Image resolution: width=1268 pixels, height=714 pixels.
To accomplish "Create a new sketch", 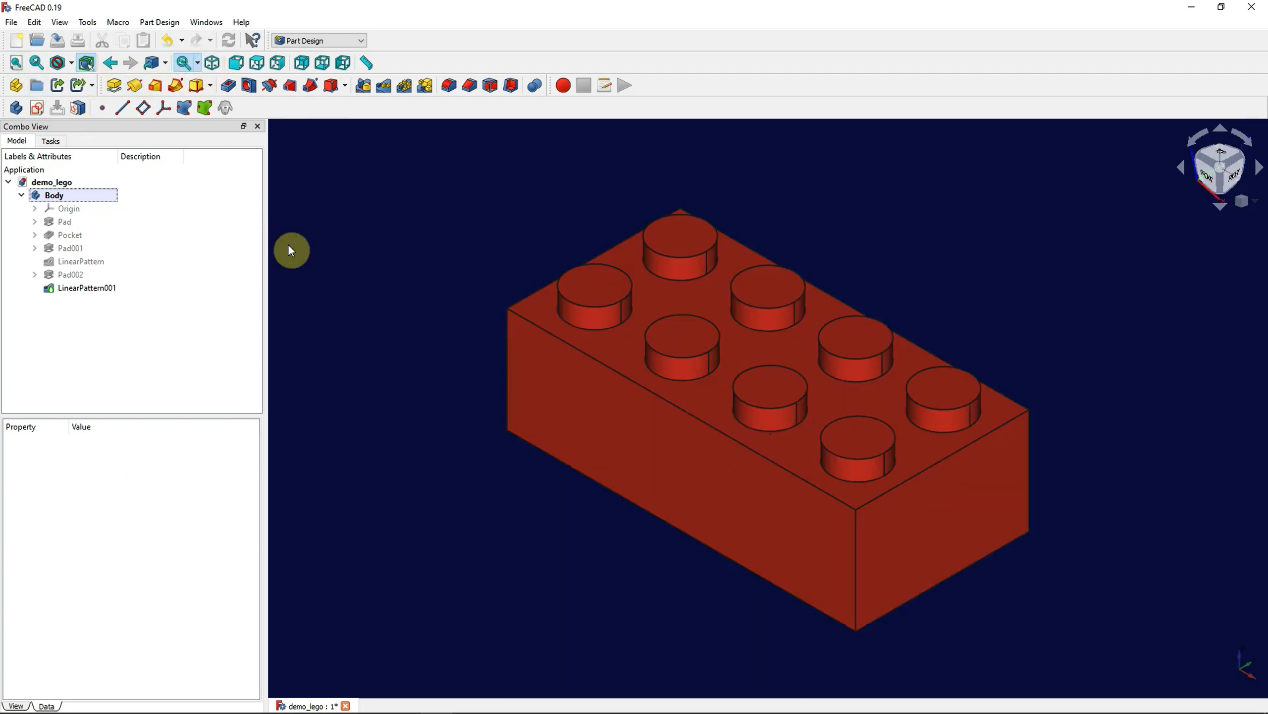I will [x=37, y=107].
